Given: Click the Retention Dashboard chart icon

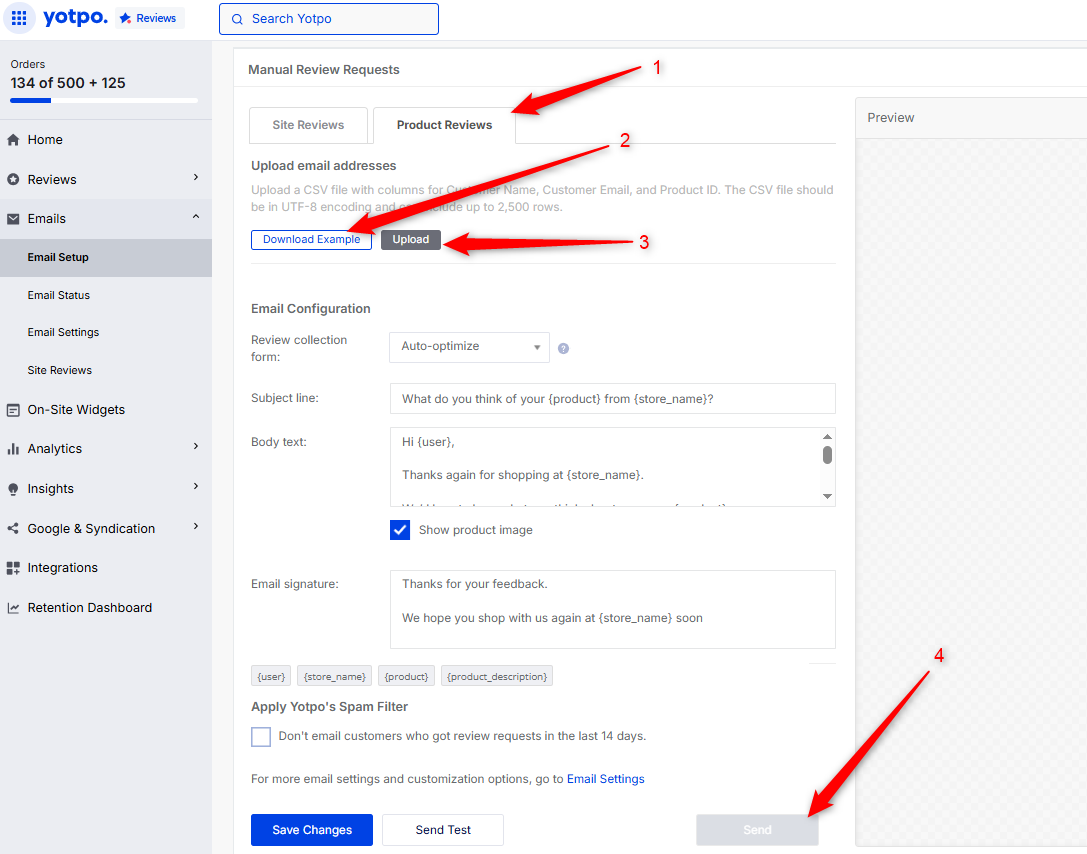Looking at the screenshot, I should pyautogui.click(x=13, y=608).
